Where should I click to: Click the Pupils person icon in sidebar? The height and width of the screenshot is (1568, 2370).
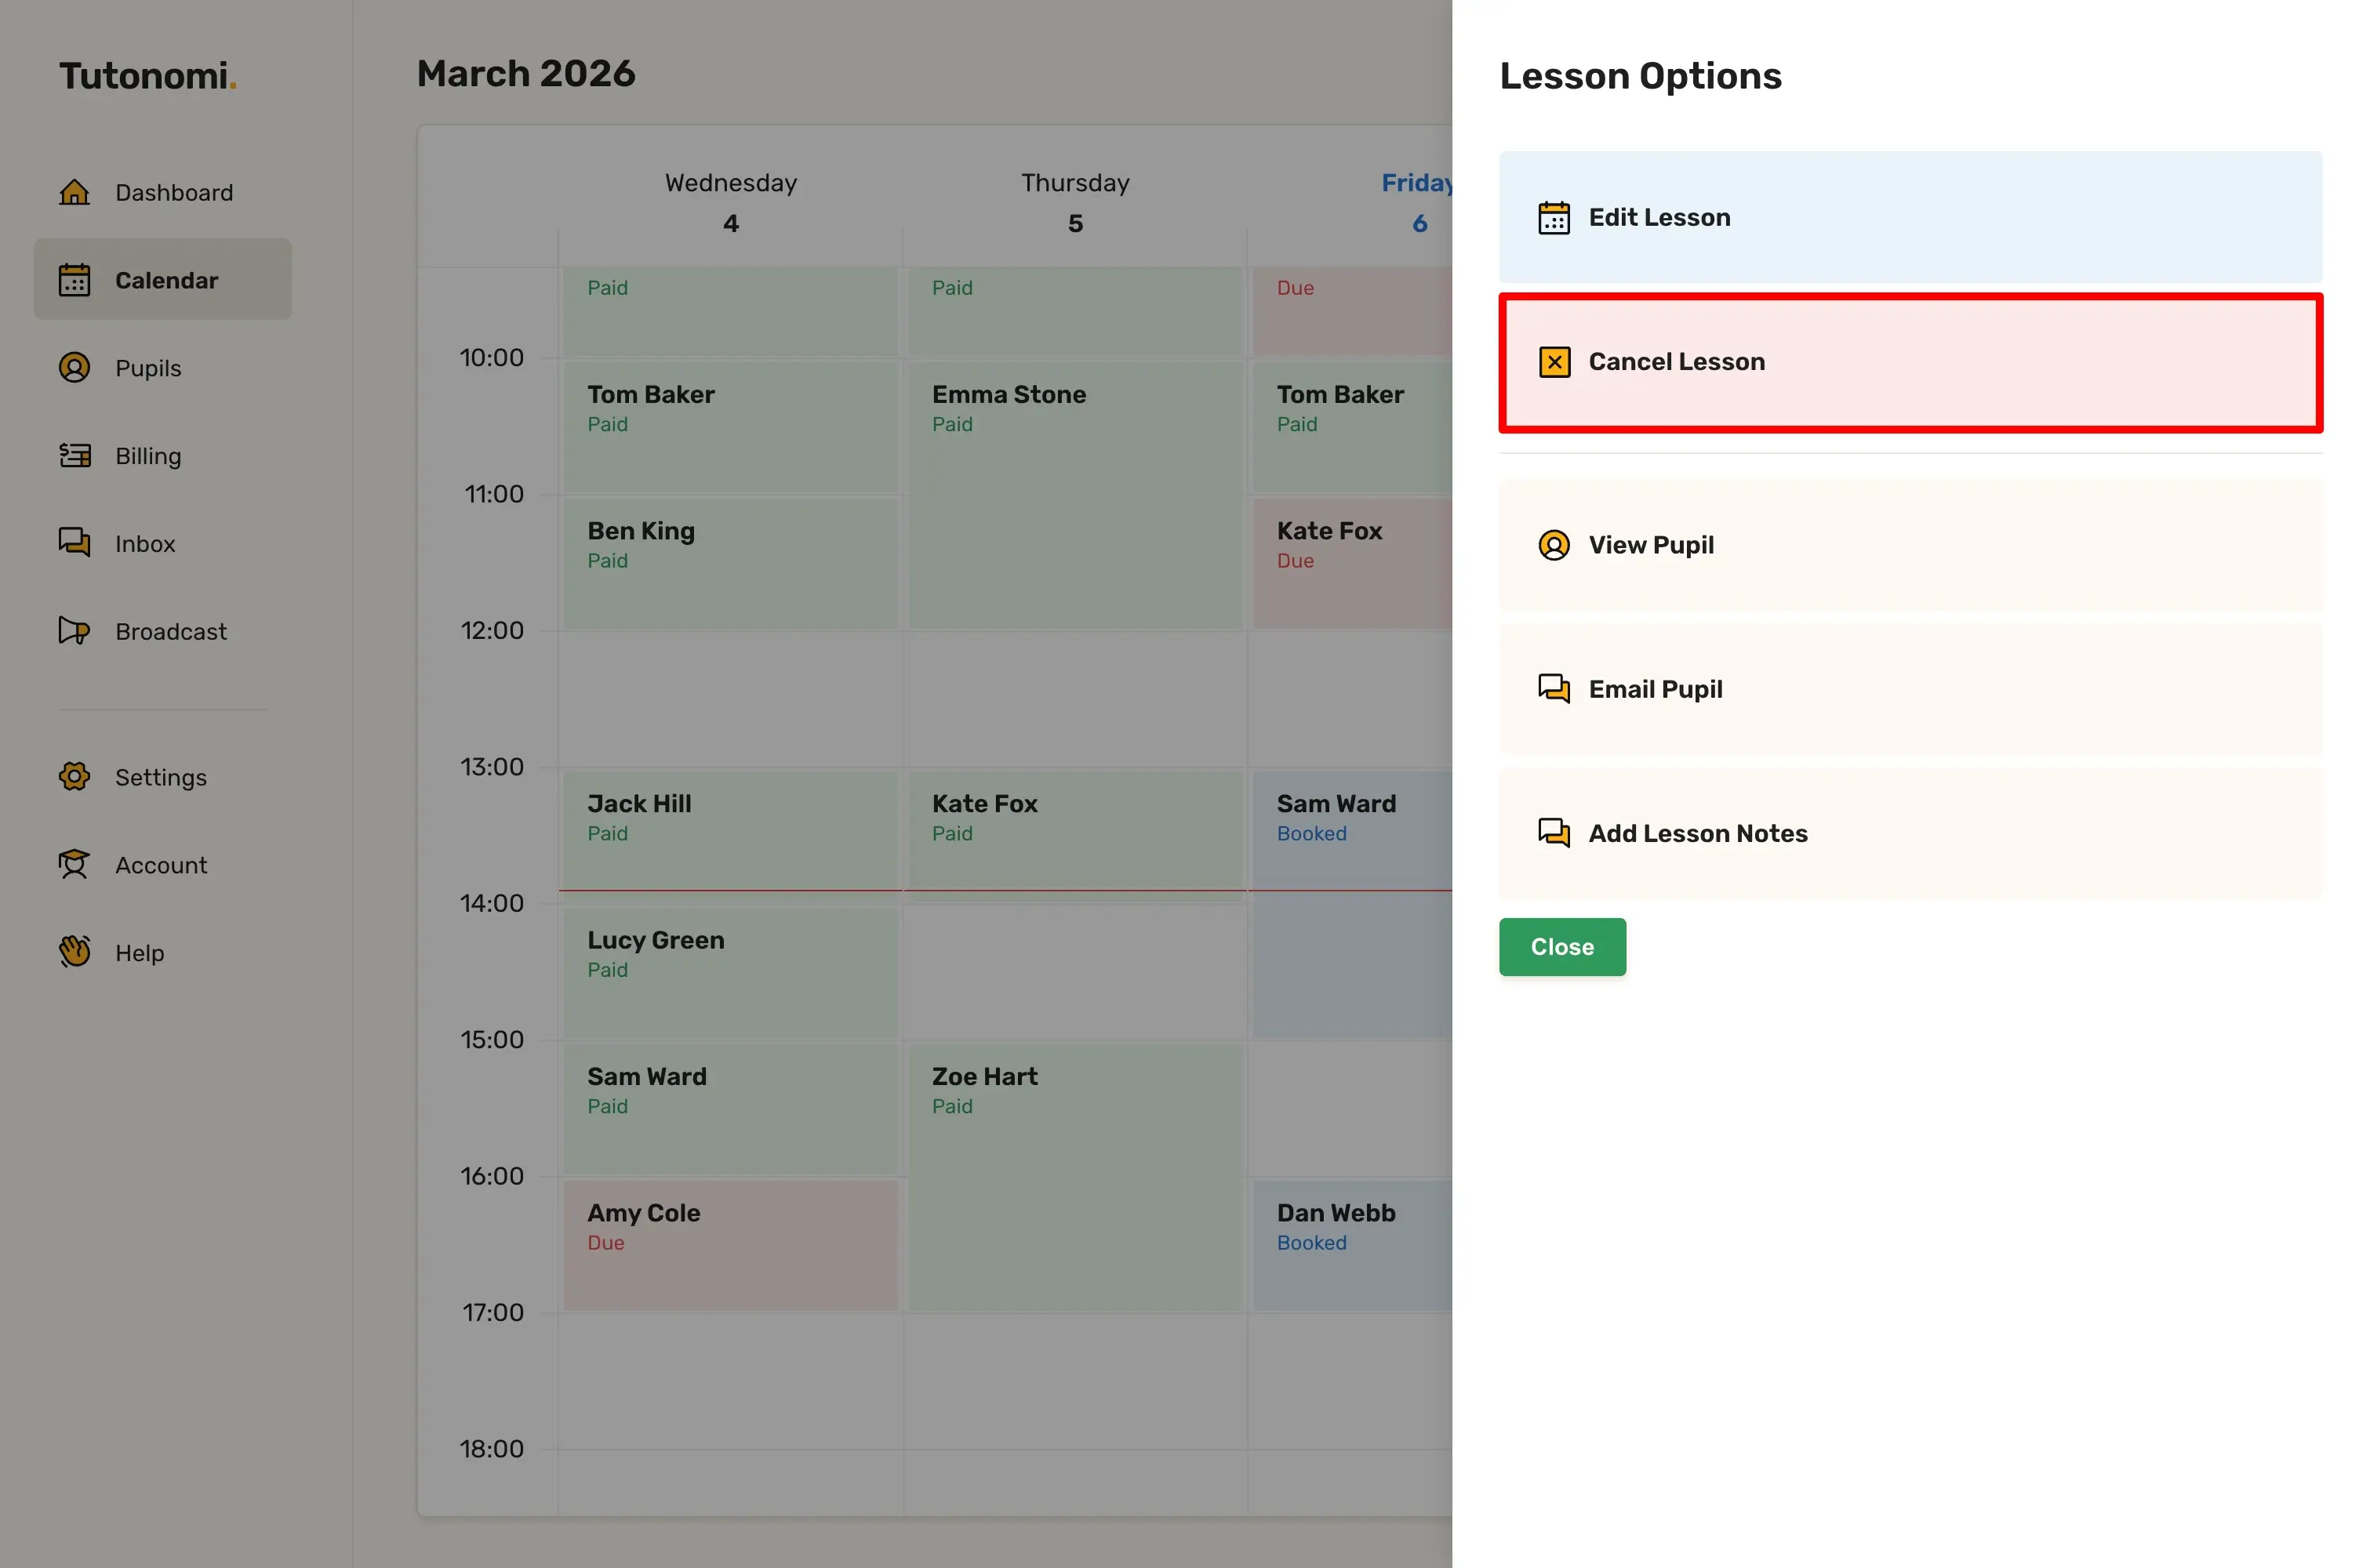coord(74,368)
